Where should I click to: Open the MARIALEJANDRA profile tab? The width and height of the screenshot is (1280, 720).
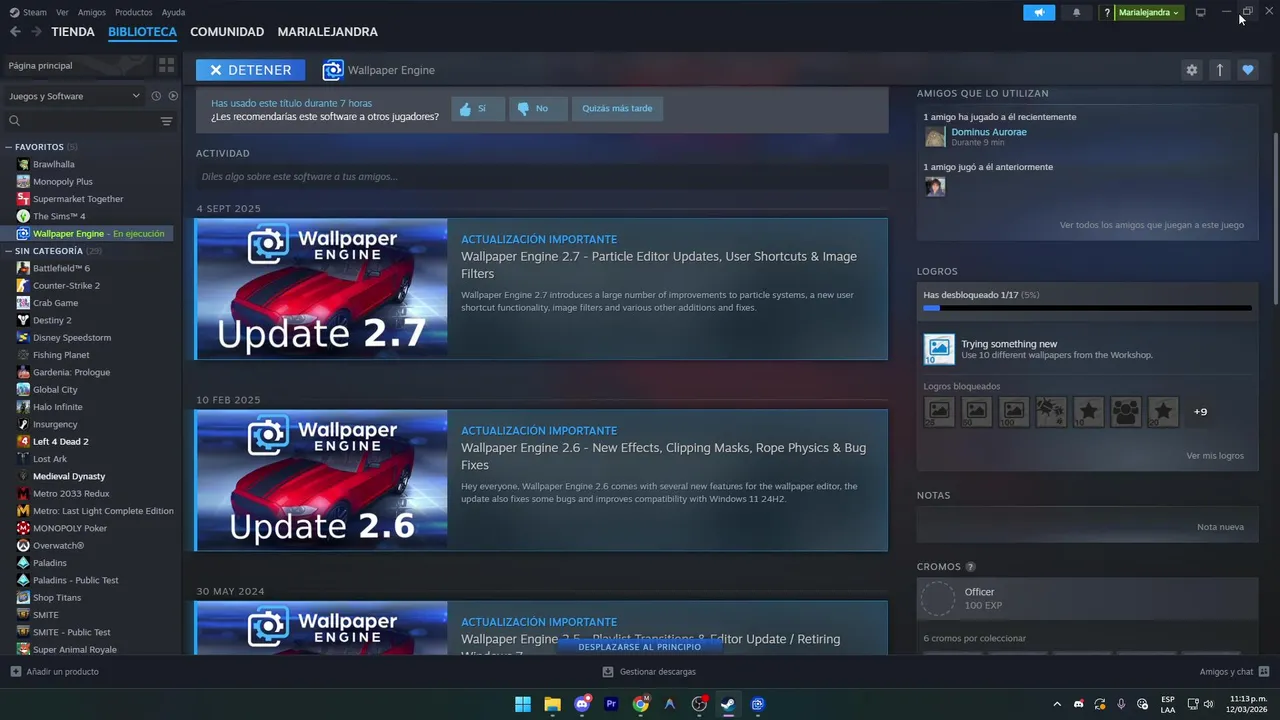click(328, 32)
